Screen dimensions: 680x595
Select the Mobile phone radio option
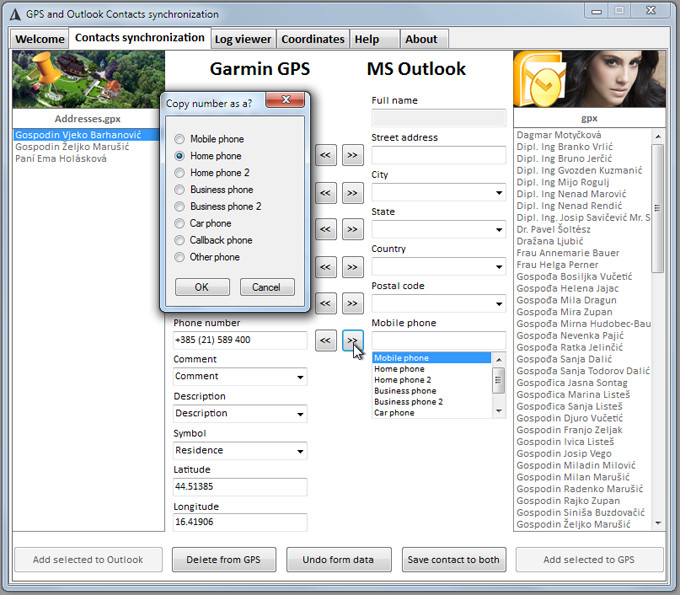[x=179, y=139]
